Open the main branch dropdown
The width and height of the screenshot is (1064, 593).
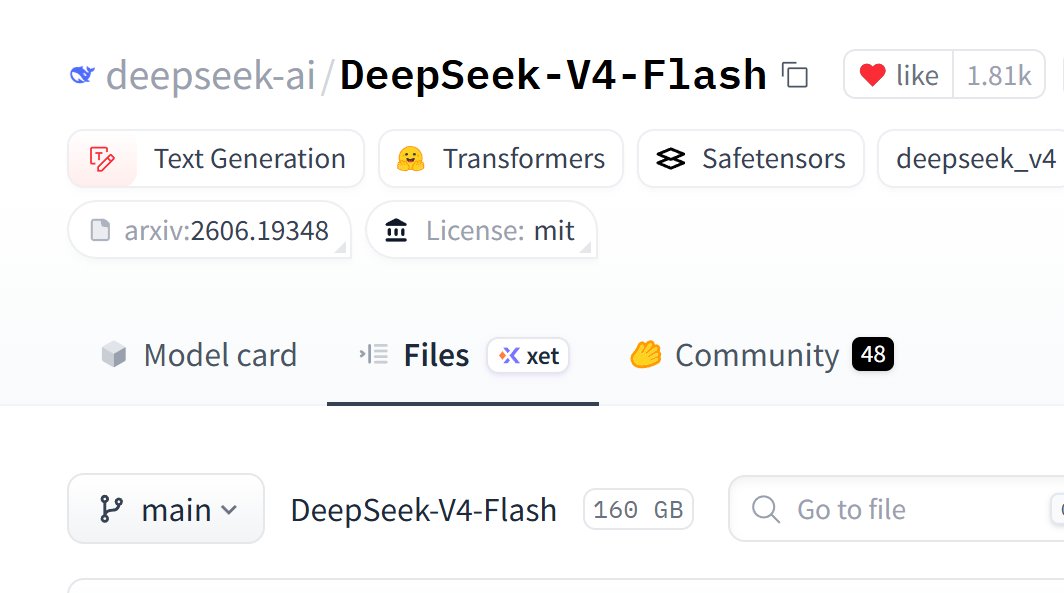pos(166,509)
